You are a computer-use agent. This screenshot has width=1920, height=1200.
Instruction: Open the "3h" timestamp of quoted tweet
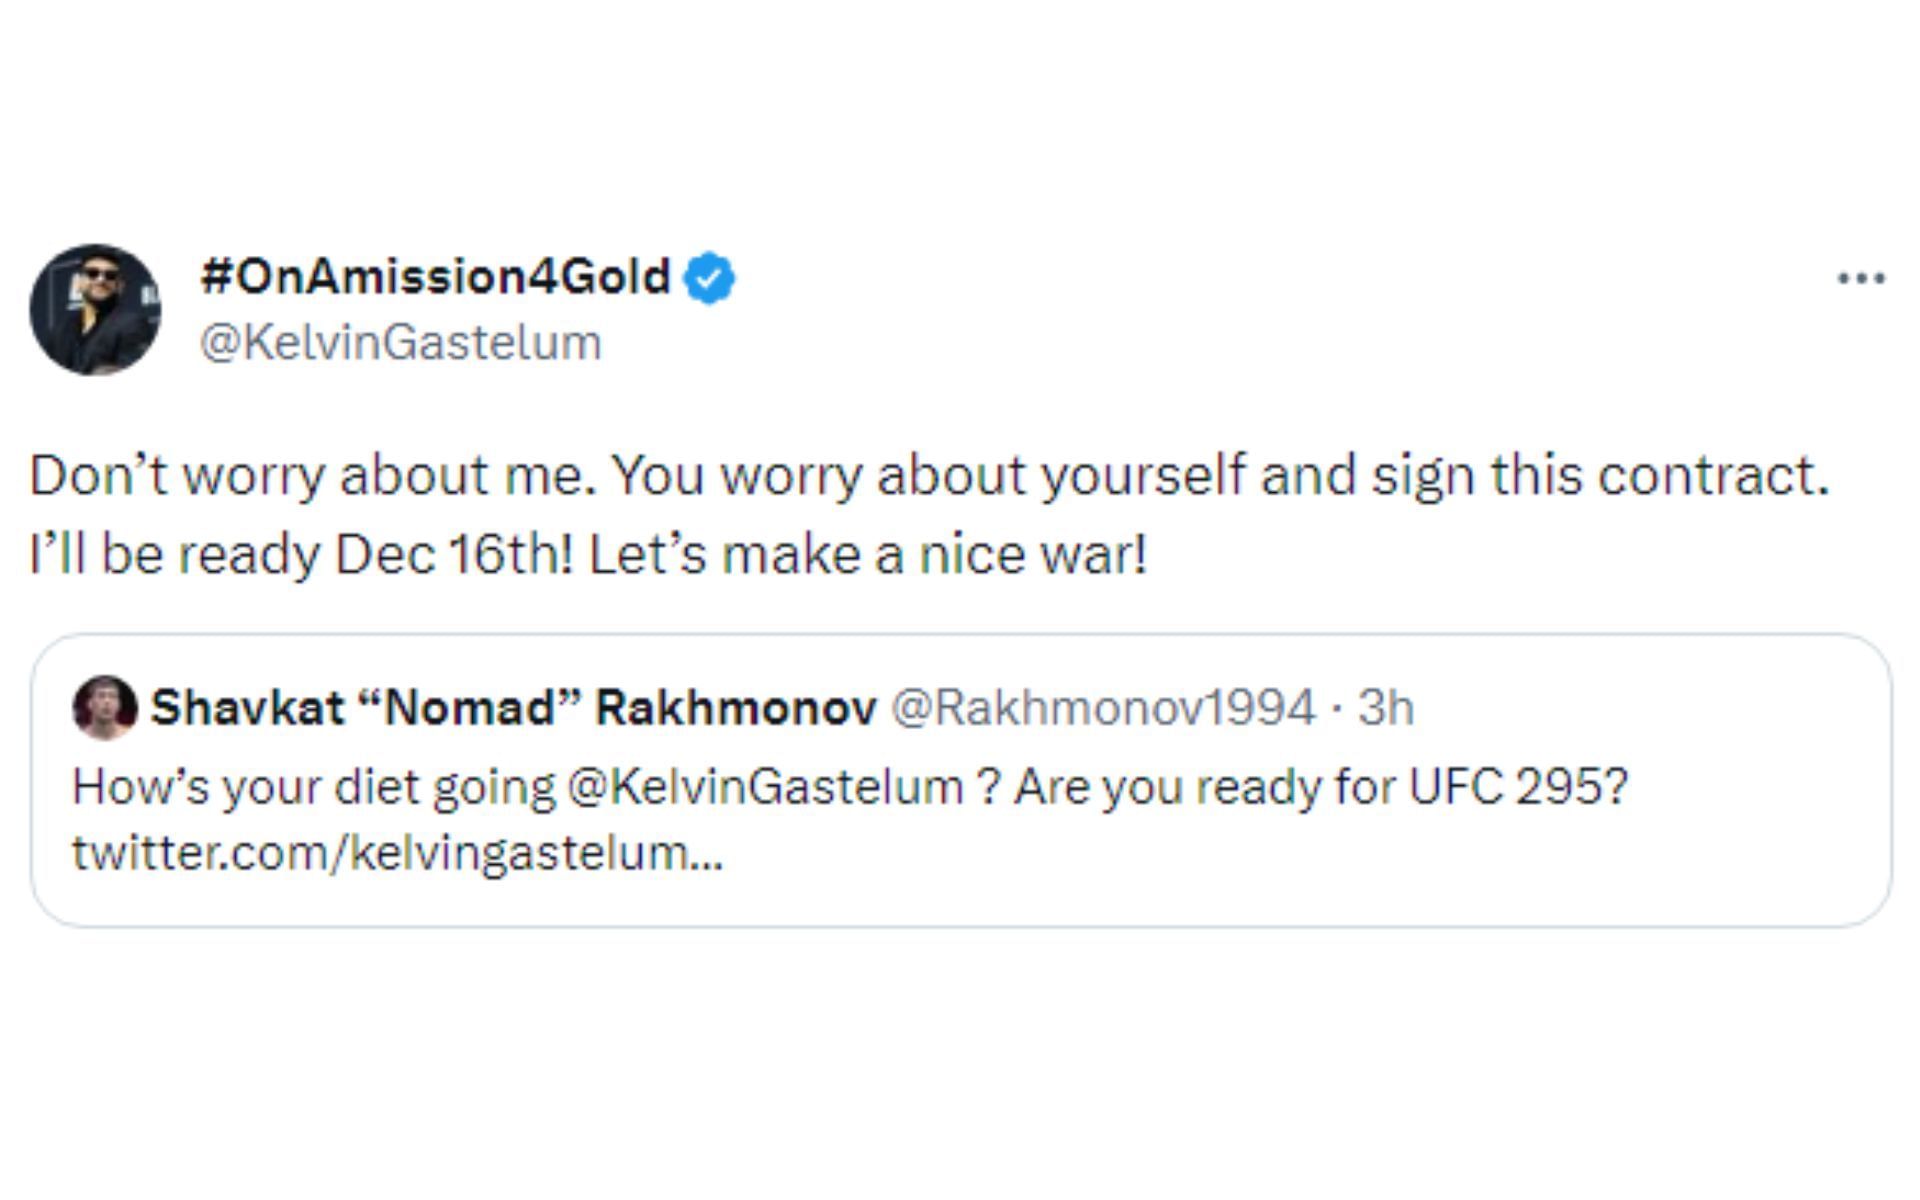(x=1386, y=708)
